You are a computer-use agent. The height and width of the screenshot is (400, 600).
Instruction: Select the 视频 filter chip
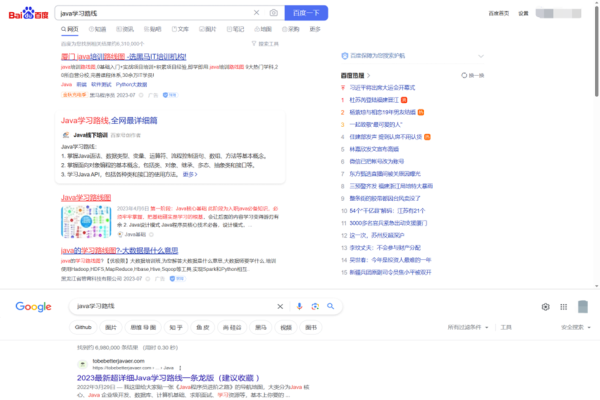(286, 327)
